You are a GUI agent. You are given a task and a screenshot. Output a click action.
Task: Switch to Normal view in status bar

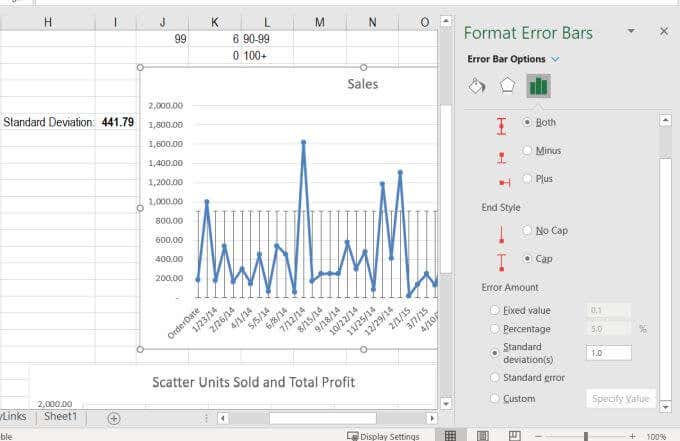(451, 435)
